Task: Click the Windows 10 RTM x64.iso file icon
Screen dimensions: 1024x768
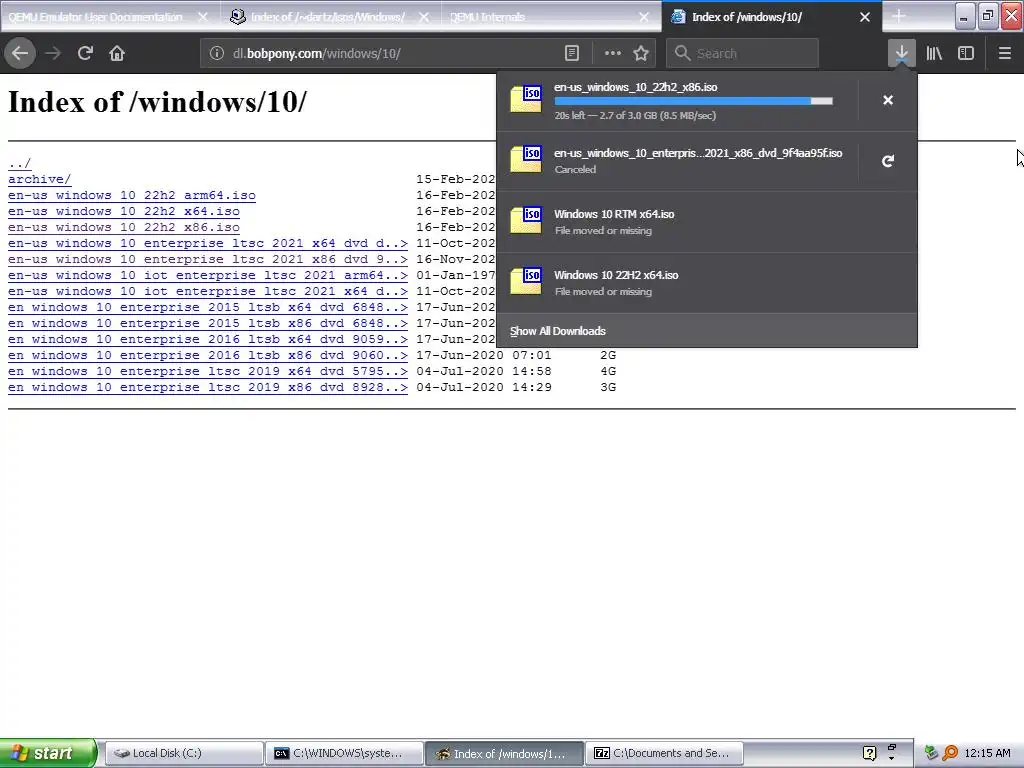Action: click(526, 220)
